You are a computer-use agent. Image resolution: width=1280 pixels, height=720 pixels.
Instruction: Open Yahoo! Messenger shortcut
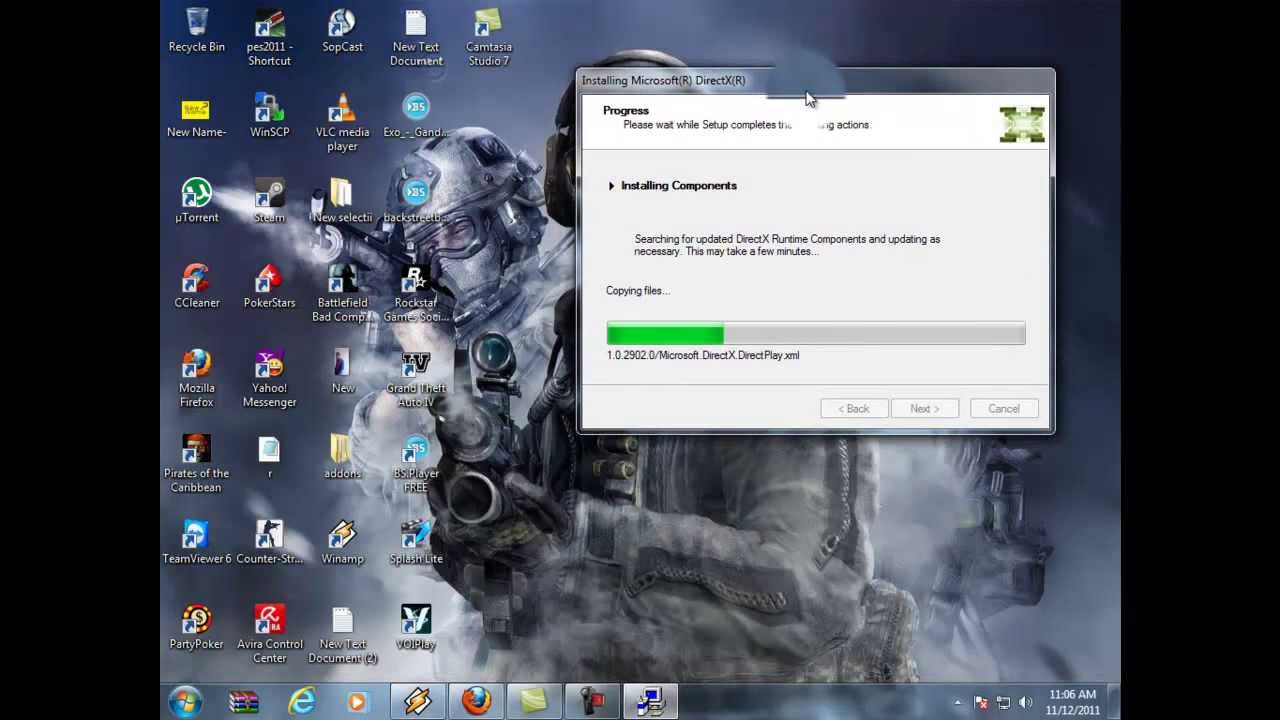[x=269, y=380]
